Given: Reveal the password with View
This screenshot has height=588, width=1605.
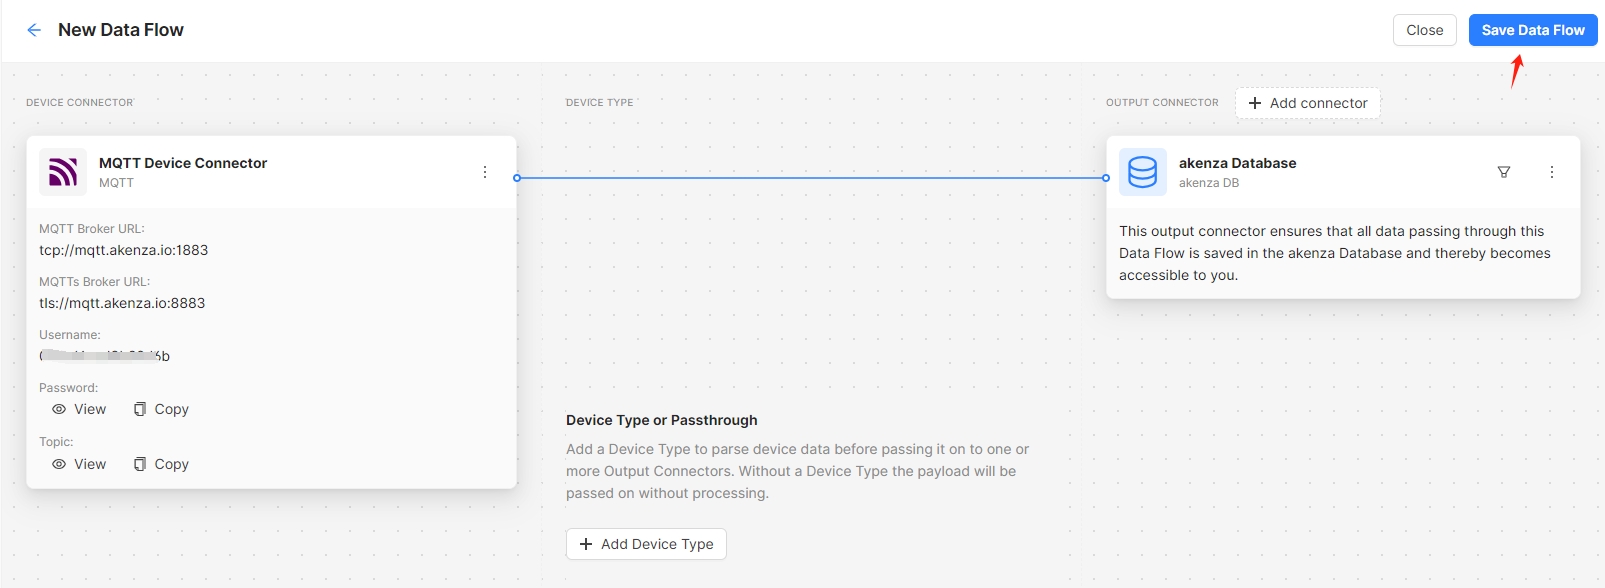Looking at the screenshot, I should (79, 409).
